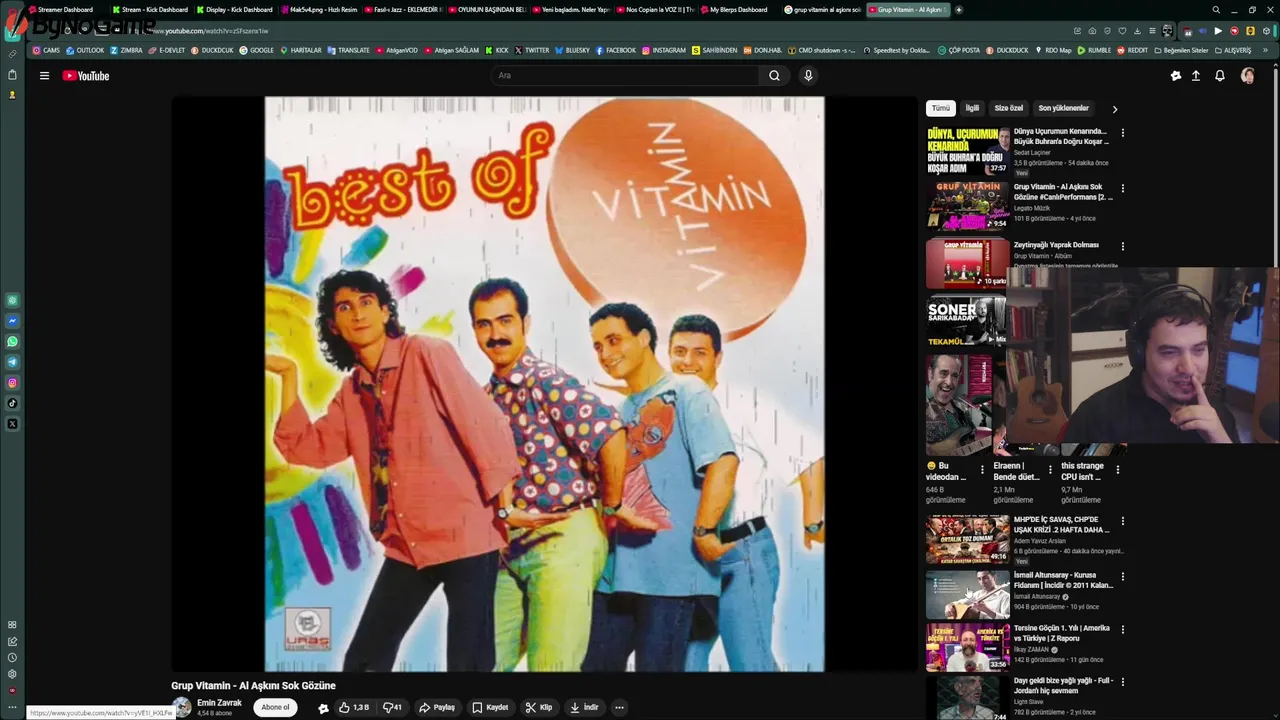Dislike the video showing 41
The width and height of the screenshot is (1280, 720).
(x=393, y=707)
